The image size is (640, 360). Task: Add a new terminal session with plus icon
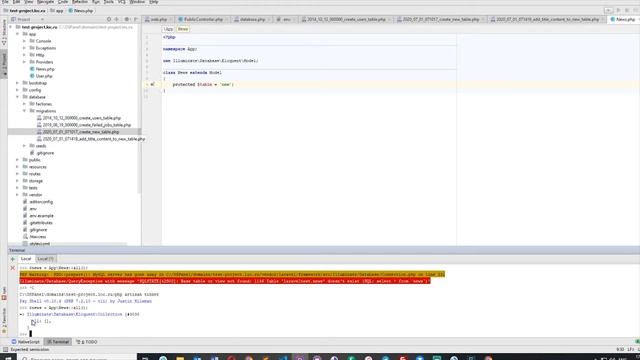(13, 259)
